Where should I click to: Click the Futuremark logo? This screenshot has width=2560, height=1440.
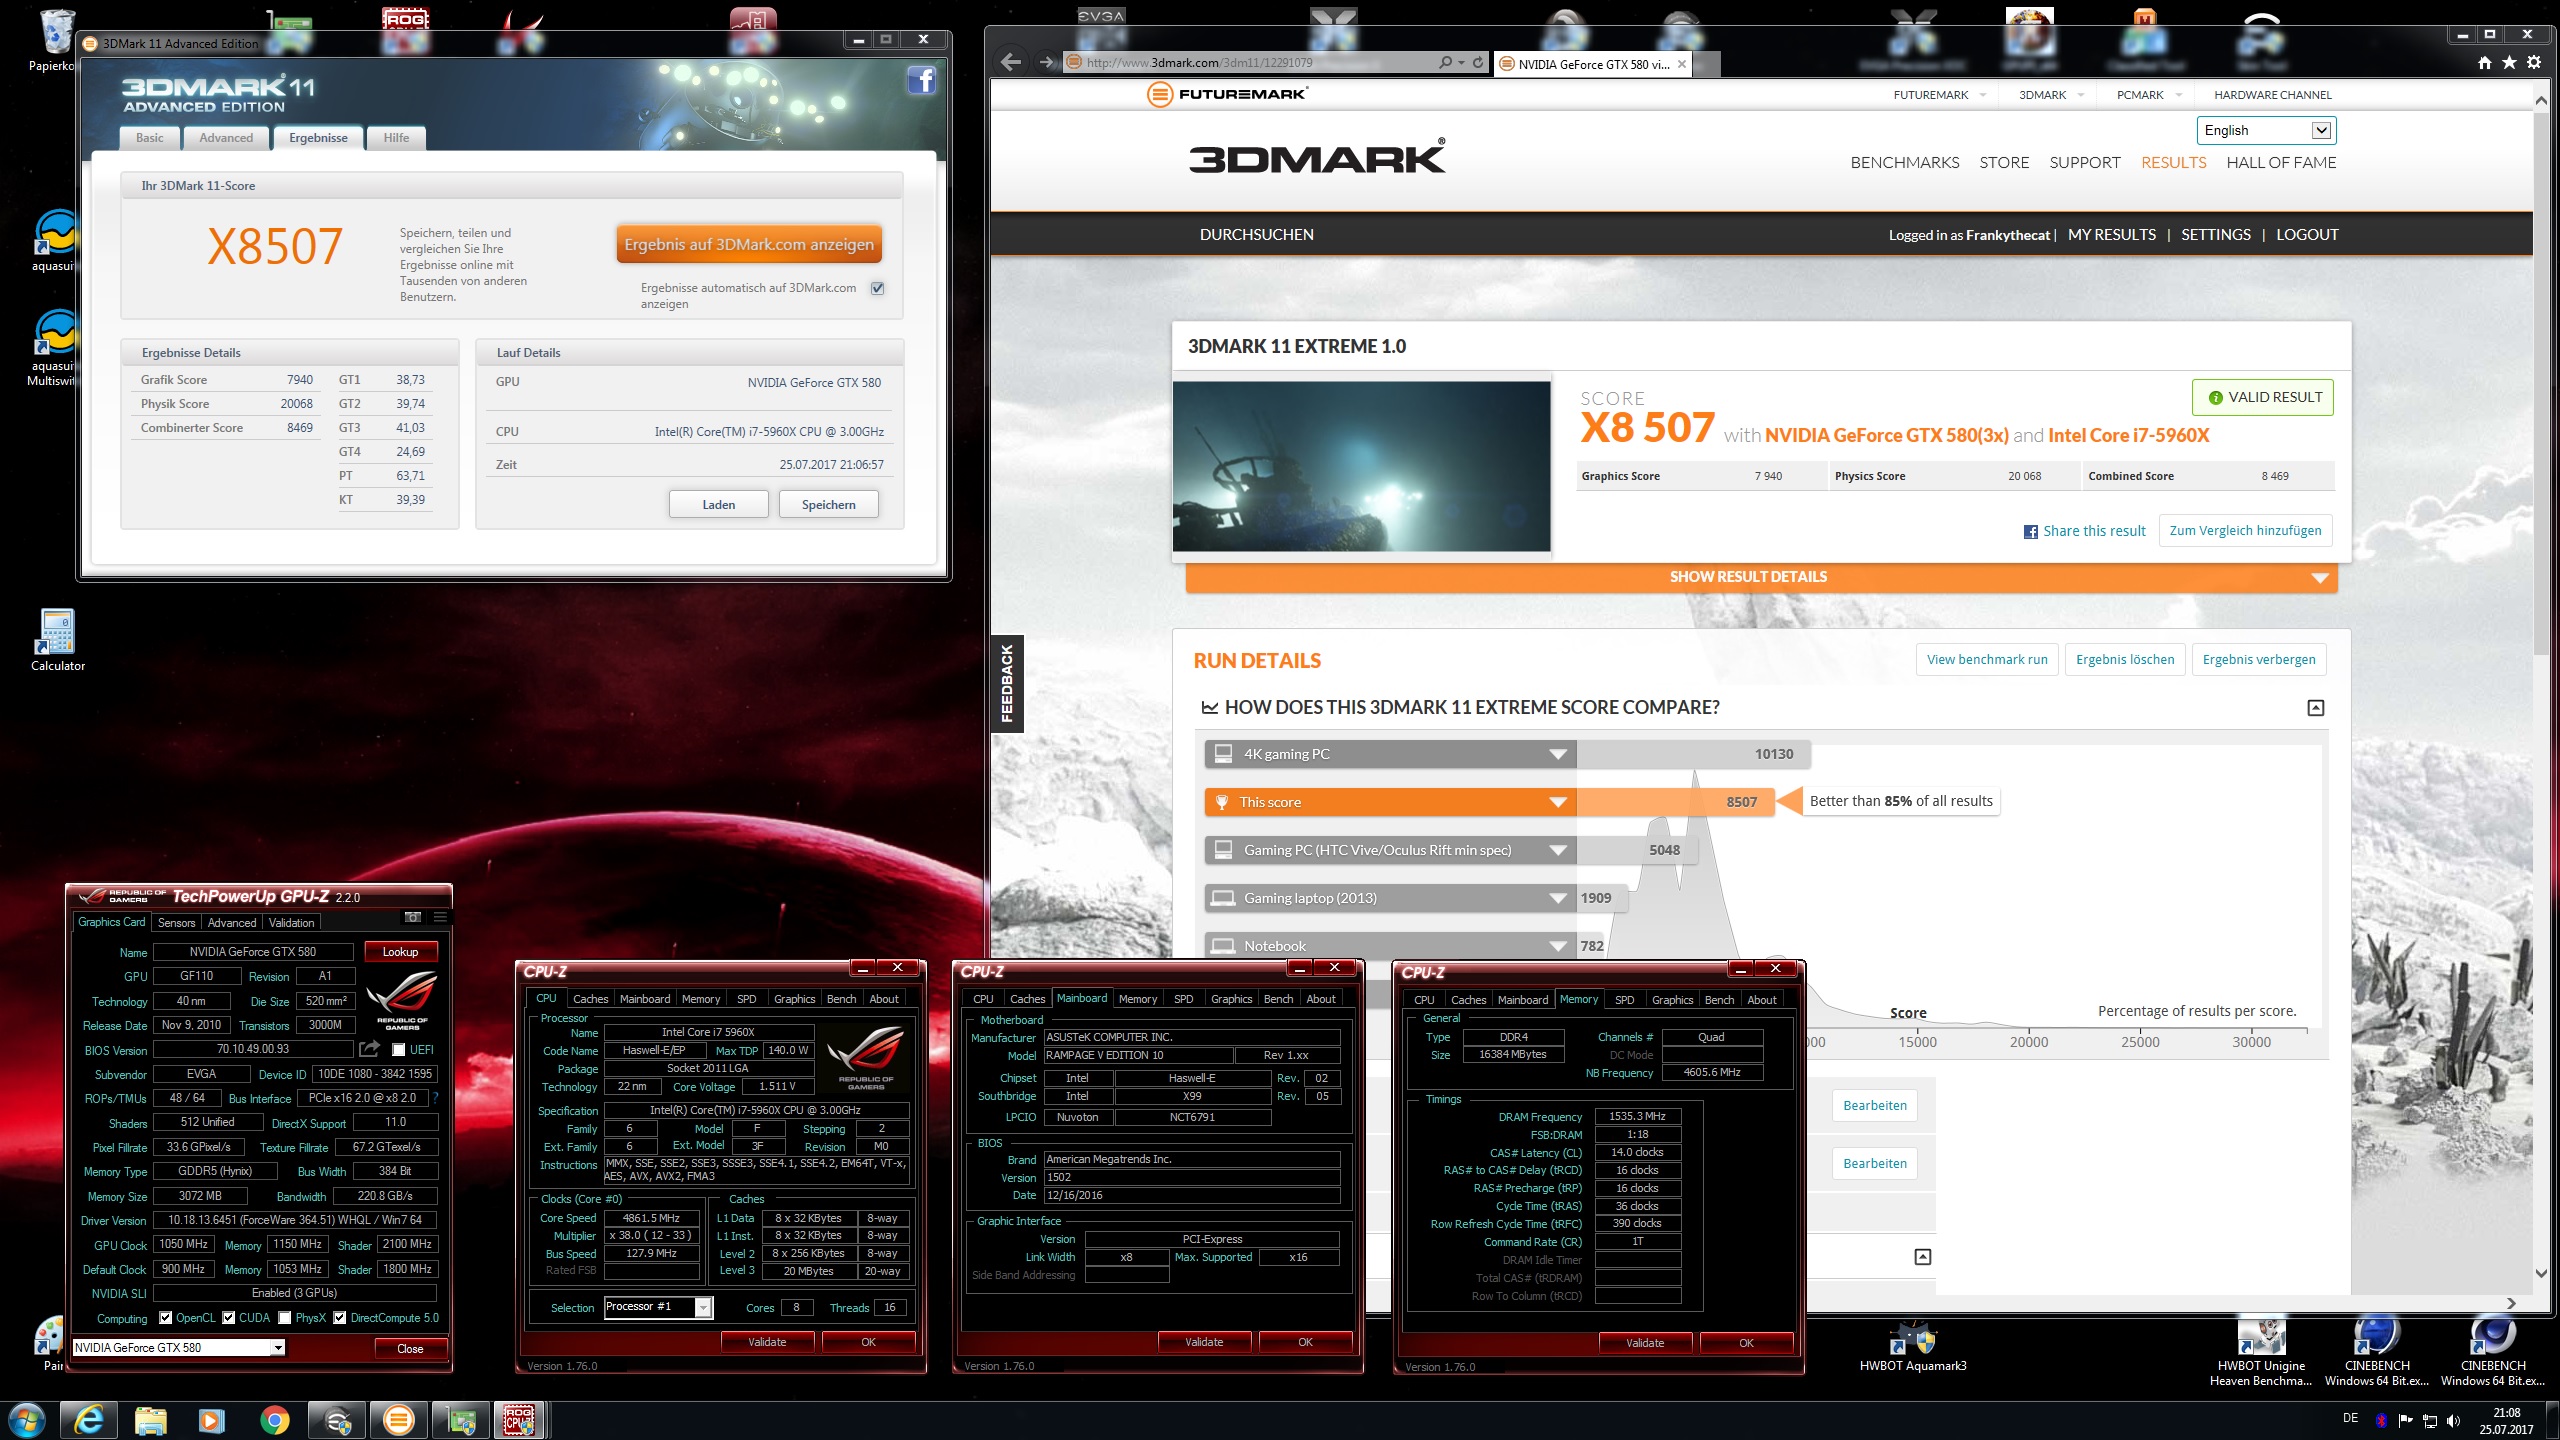pyautogui.click(x=1227, y=94)
